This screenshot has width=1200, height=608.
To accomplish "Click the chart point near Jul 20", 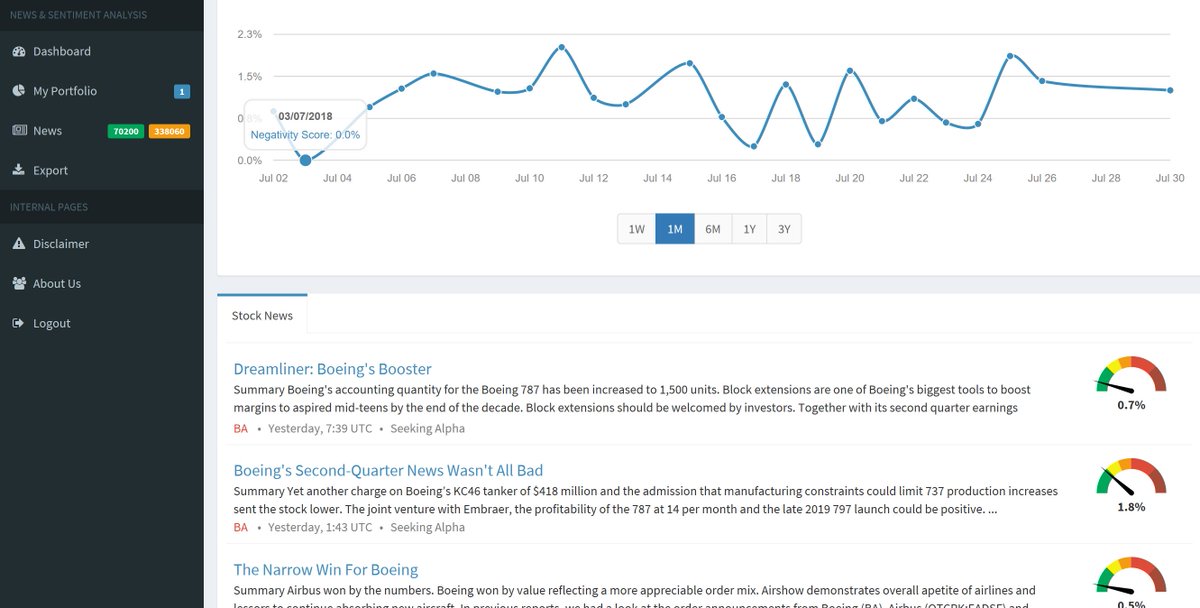I will 850,71.
